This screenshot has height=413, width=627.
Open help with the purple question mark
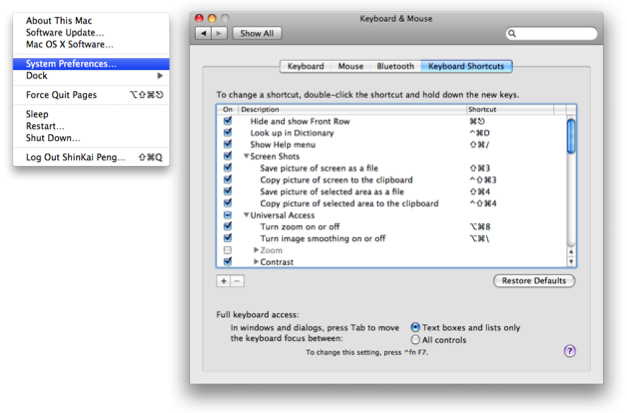[x=569, y=351]
